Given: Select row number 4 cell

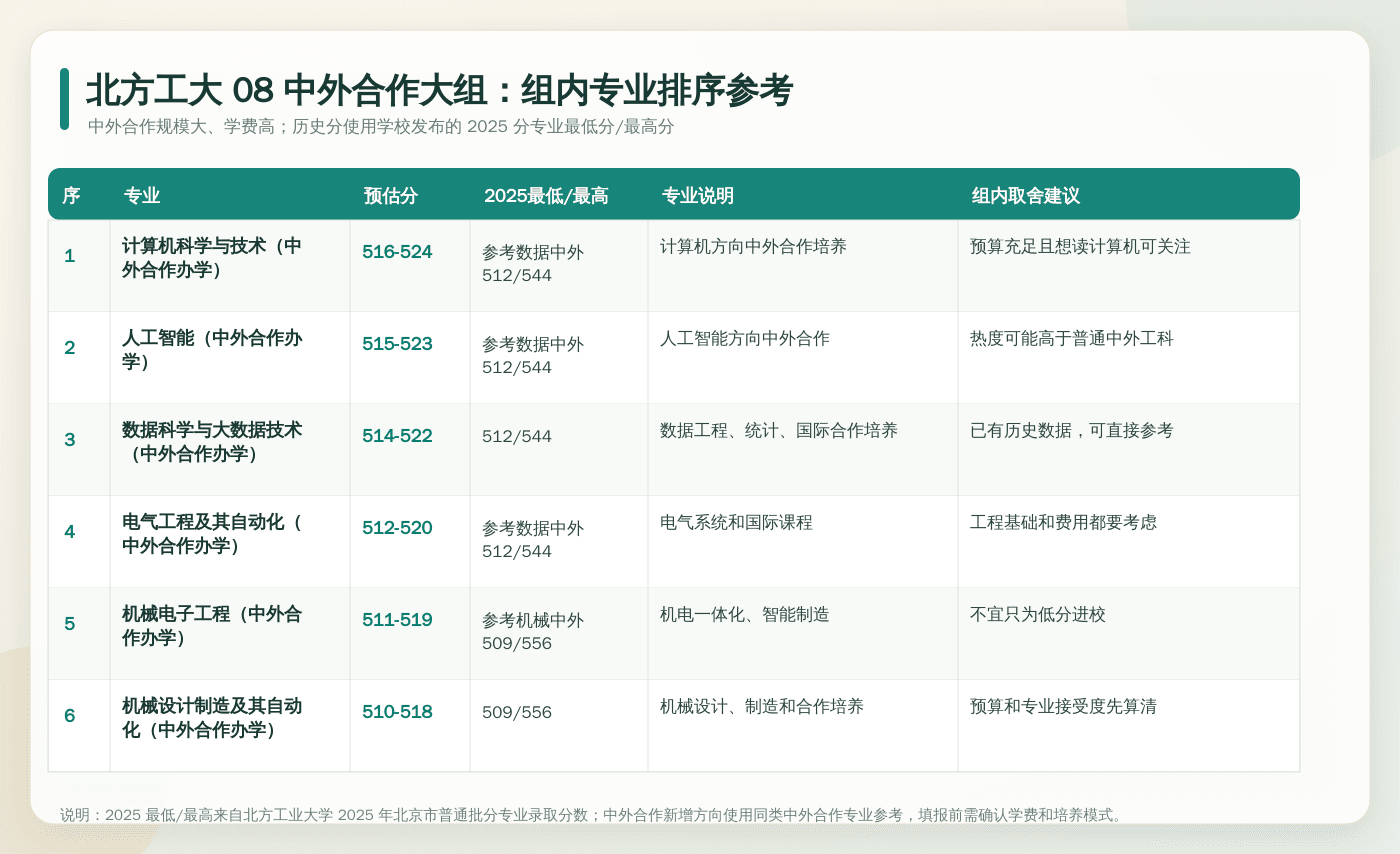Looking at the screenshot, I should coord(79,542).
